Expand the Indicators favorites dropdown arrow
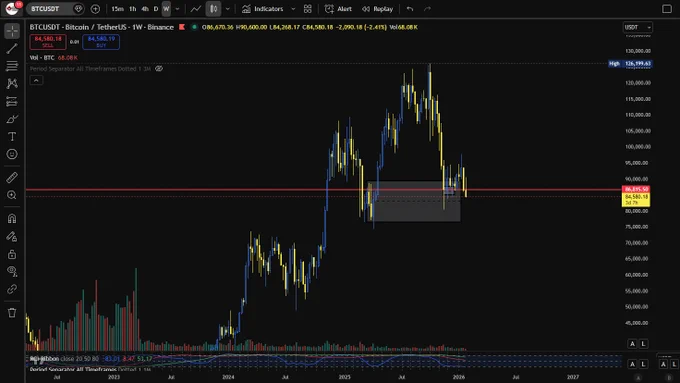Screen dimensions: 680x383 tap(293, 9)
